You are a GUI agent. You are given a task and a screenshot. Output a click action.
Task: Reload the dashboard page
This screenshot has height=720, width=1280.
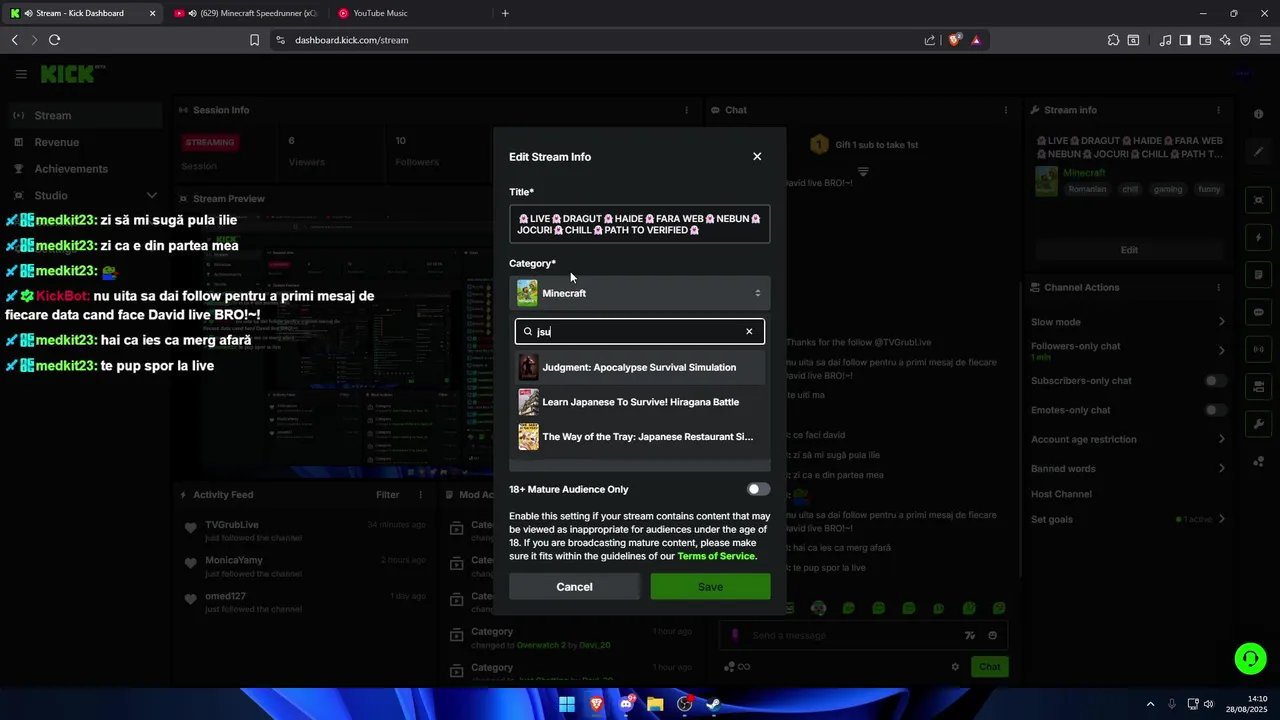[54, 40]
